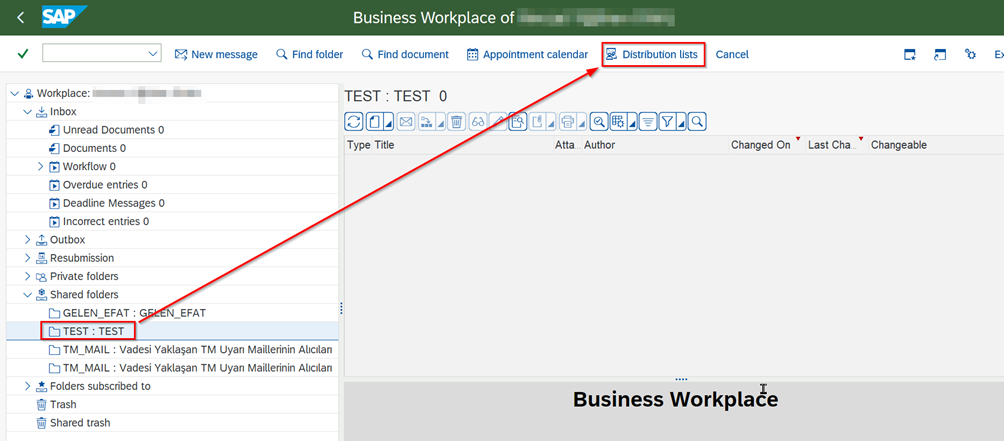Open Distribution lists
Screen dimensions: 1004x441
(652, 54)
